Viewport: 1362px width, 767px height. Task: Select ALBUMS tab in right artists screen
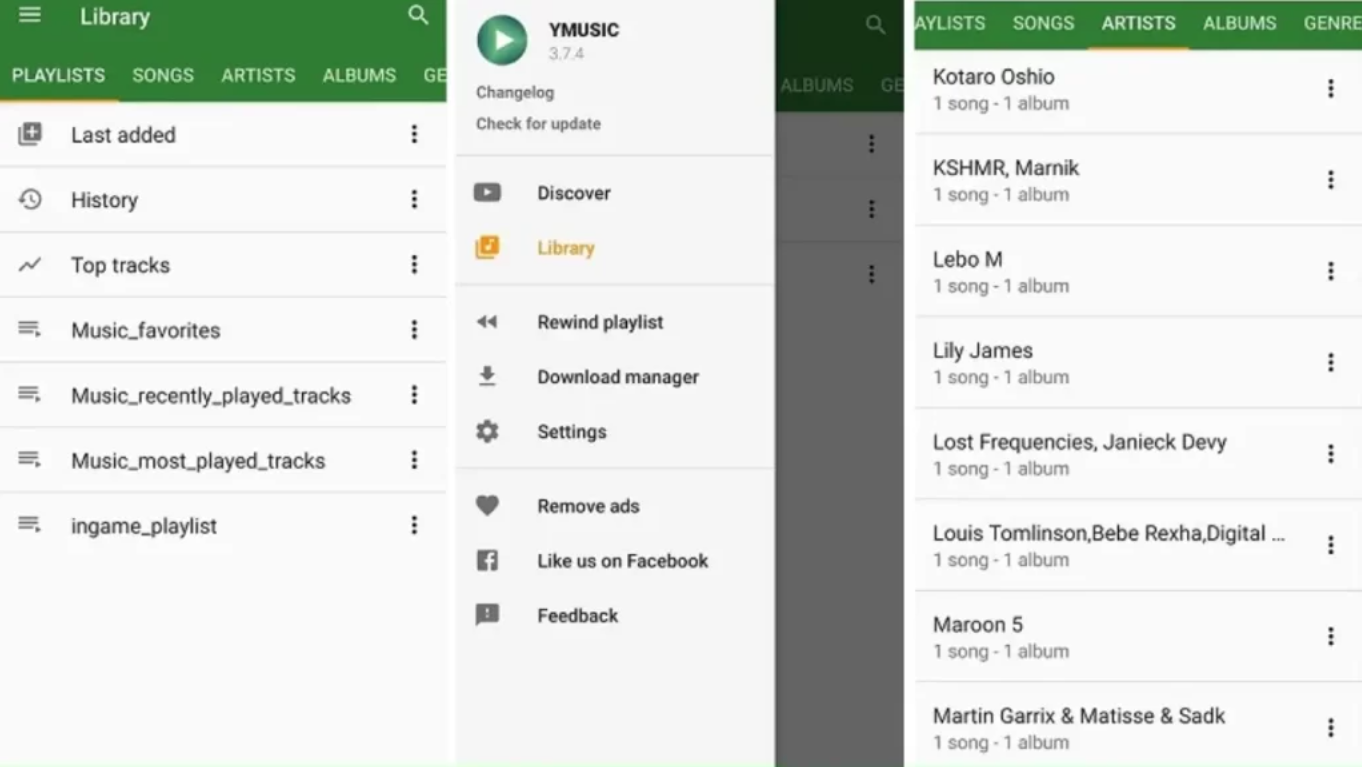coord(1240,23)
